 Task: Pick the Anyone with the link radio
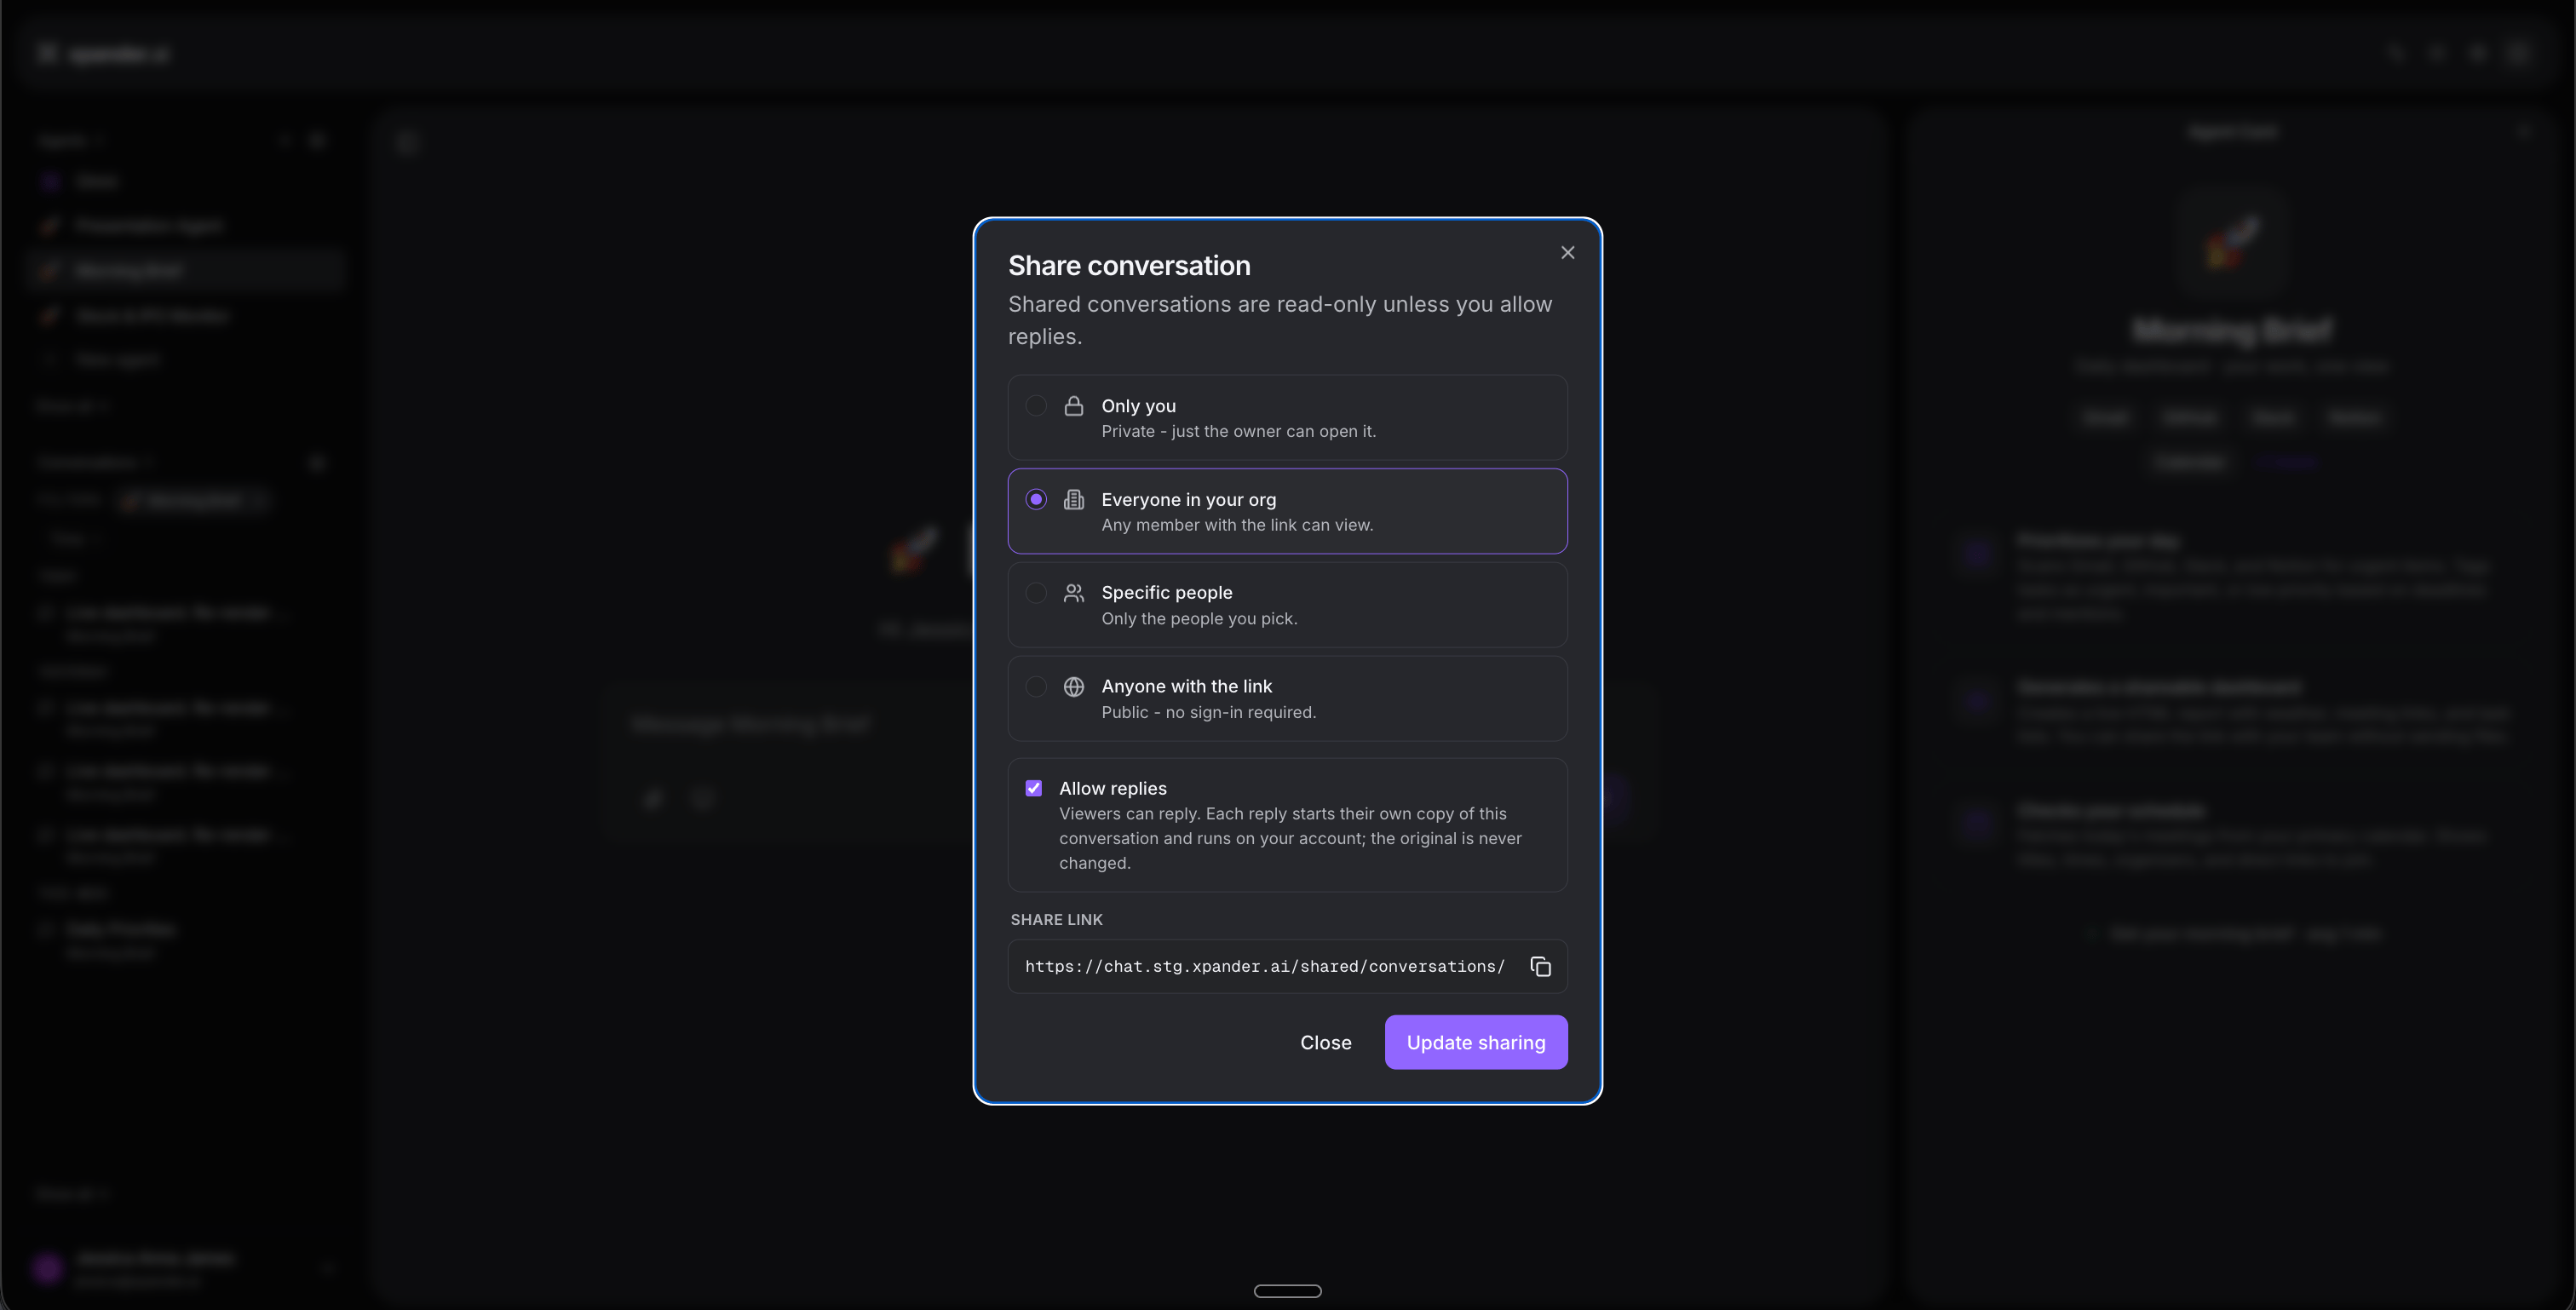coord(1036,686)
